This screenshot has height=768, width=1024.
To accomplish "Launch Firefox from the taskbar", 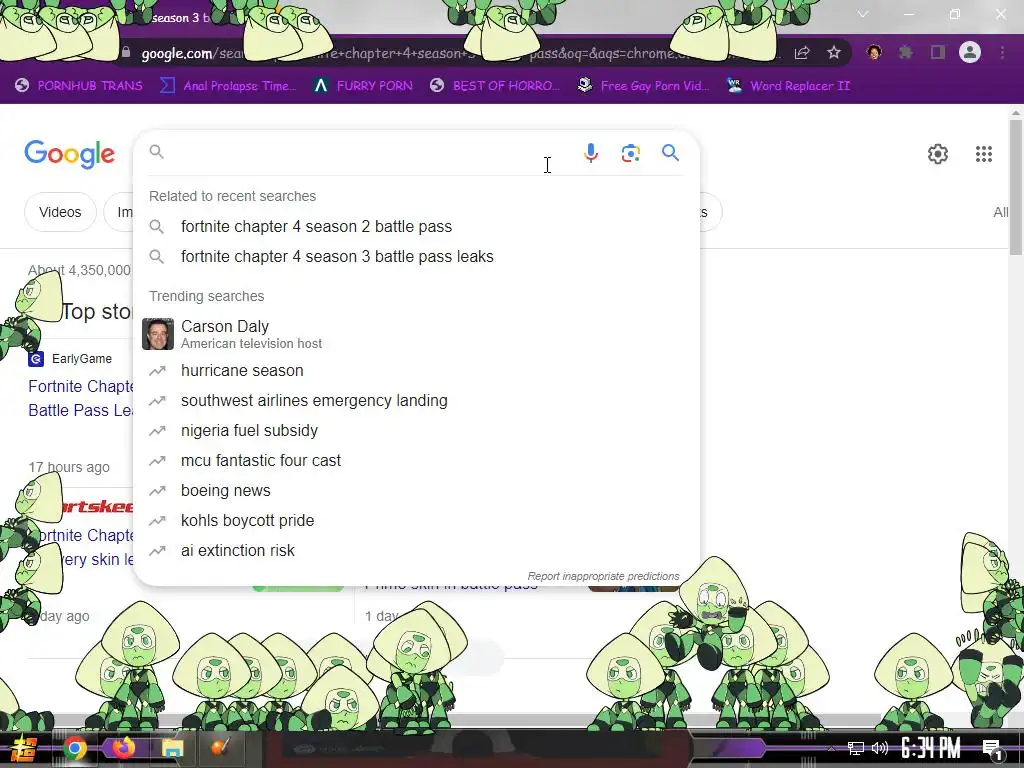I will tap(123, 748).
